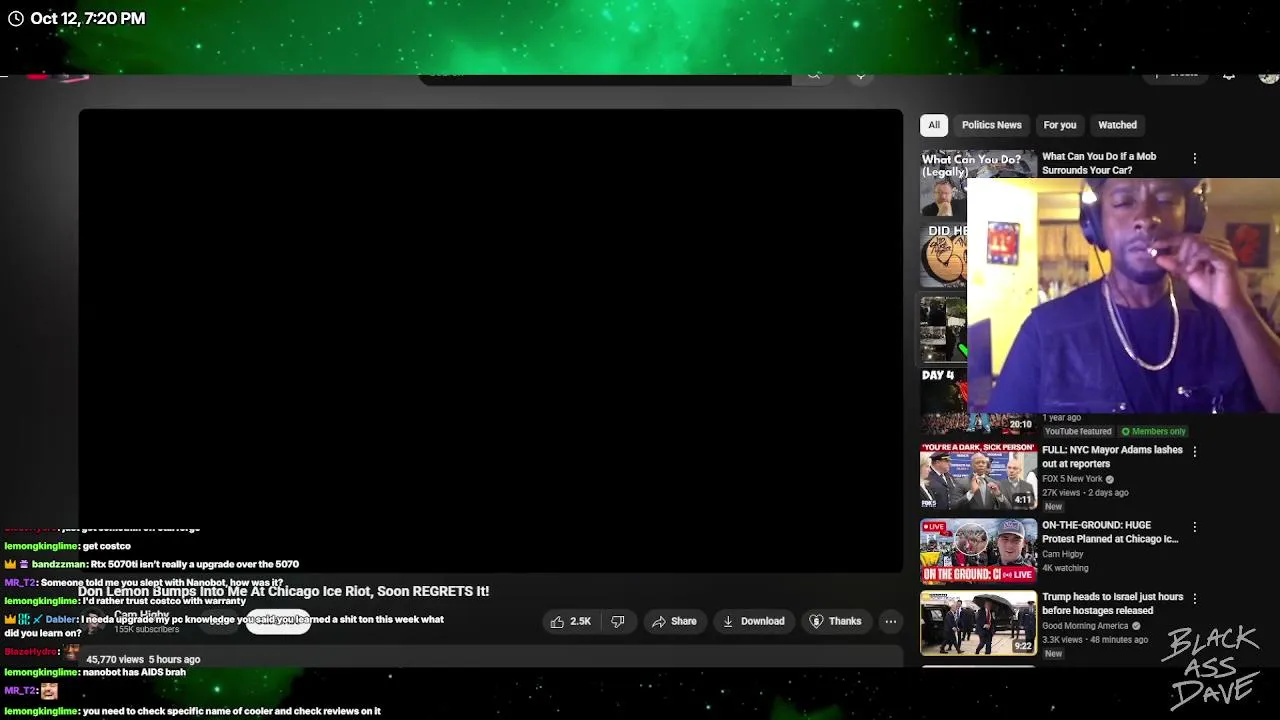Open the DAY 4 thumbnail with 20:10 duration
The width and height of the screenshot is (1280, 720).
tap(978, 400)
